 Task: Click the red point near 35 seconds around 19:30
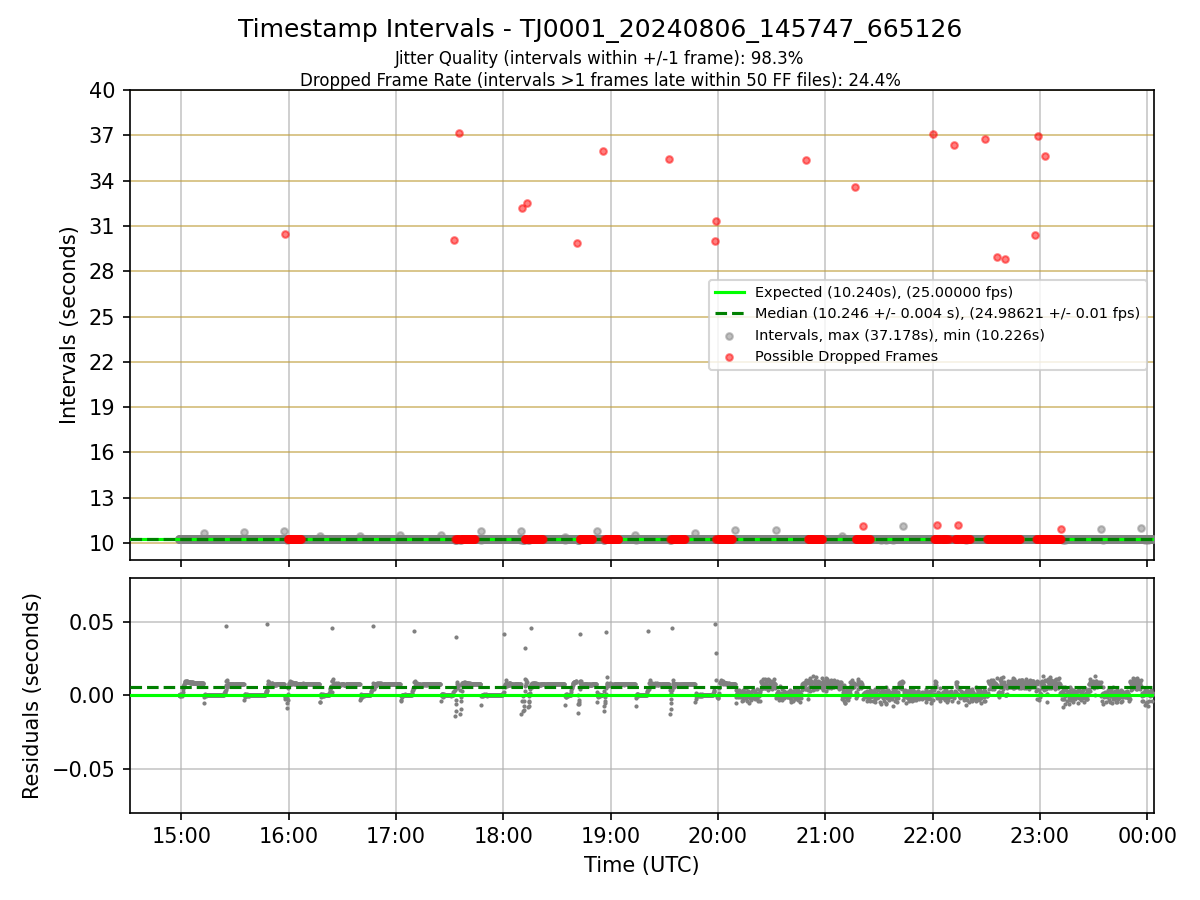(669, 159)
